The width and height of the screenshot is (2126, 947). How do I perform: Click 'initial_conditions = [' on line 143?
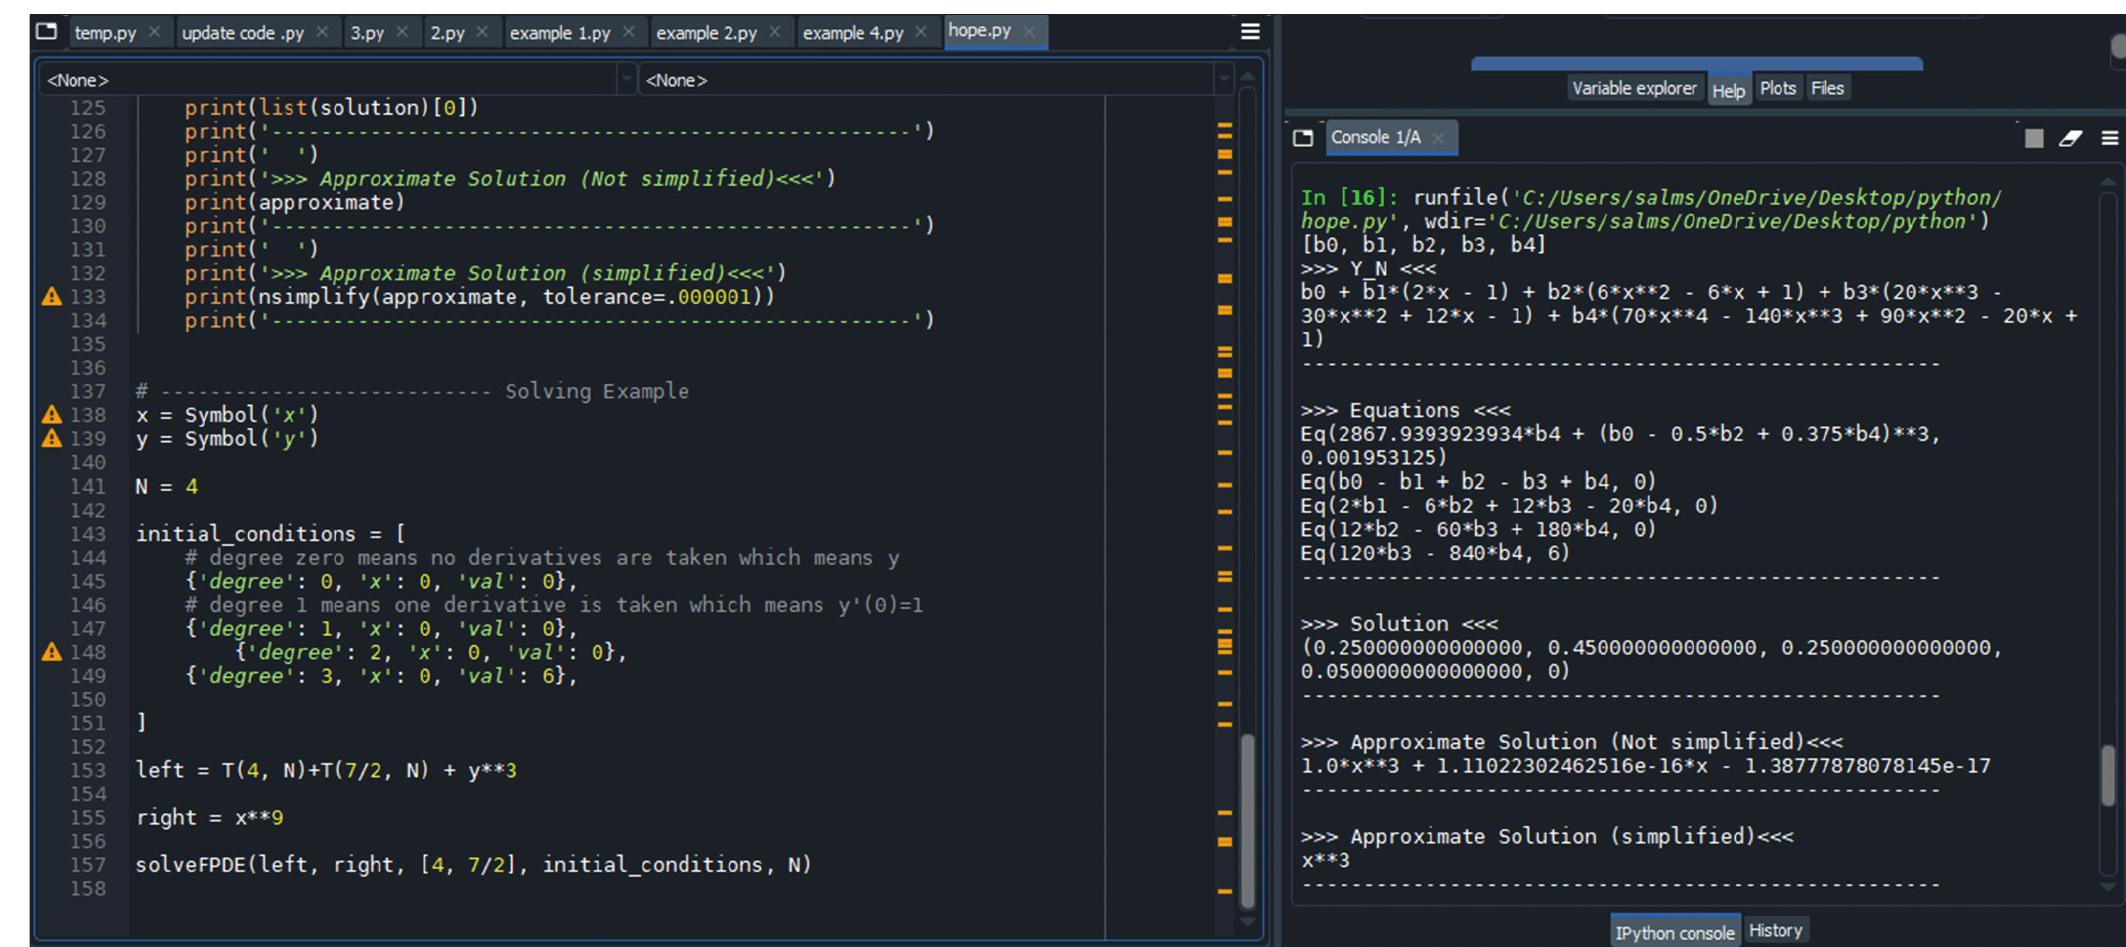tap(270, 534)
